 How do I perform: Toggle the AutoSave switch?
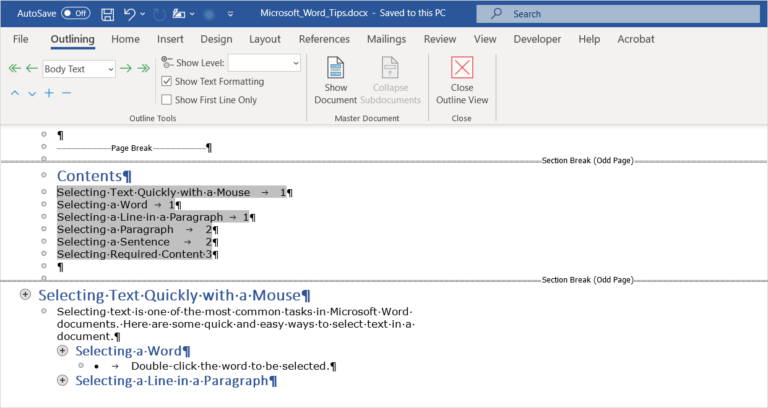[74, 14]
